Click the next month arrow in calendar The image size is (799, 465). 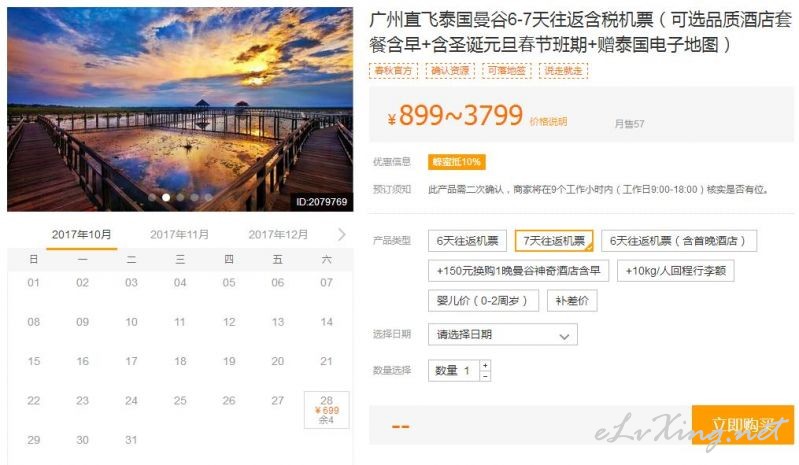341,234
